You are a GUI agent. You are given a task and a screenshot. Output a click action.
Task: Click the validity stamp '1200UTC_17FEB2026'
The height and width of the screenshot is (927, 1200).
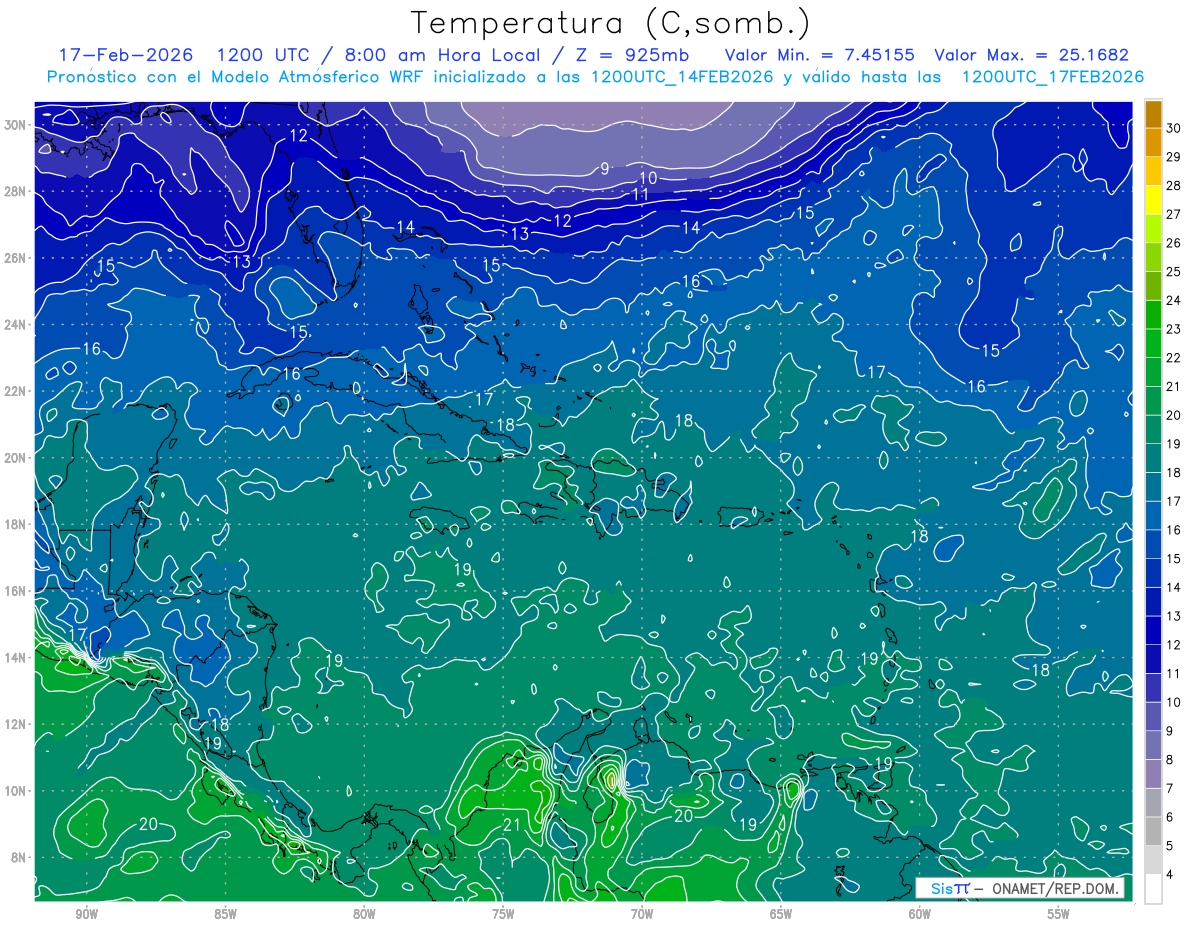1052,77
